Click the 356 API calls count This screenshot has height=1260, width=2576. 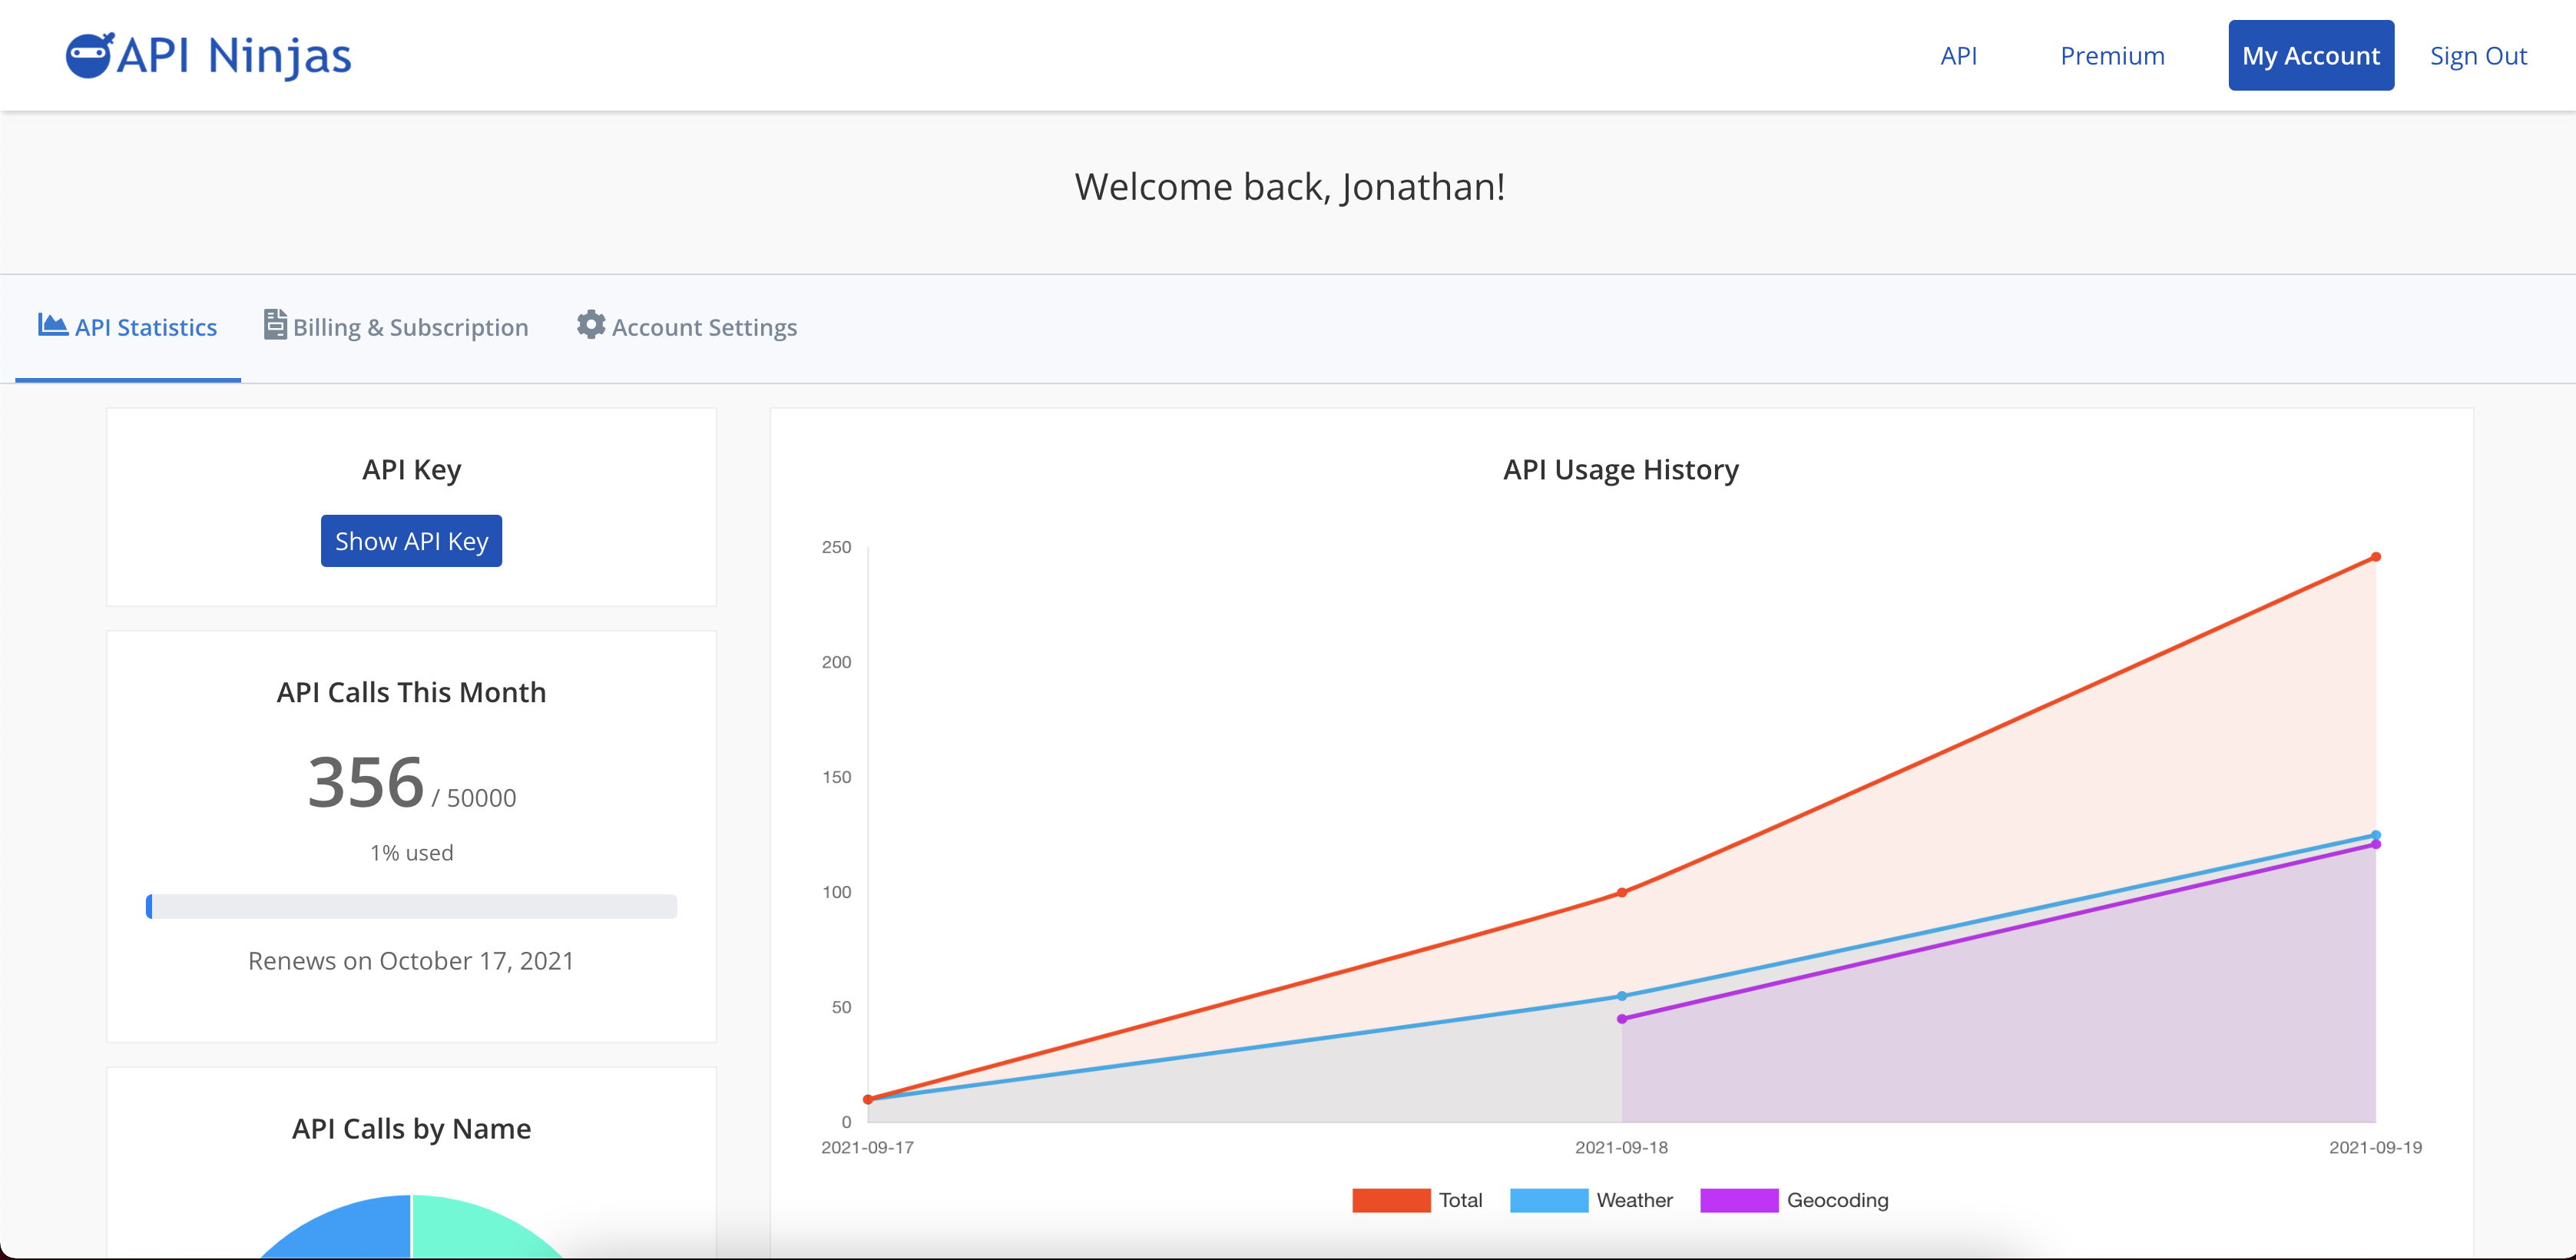[366, 782]
